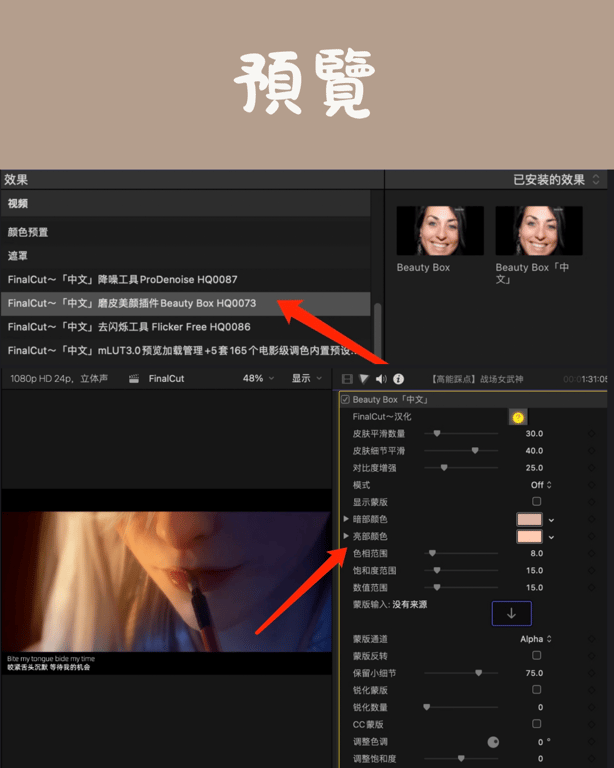This screenshot has width=614, height=768.
Task: Click the 数值范围 keyframe diamond
Action: 591,587
